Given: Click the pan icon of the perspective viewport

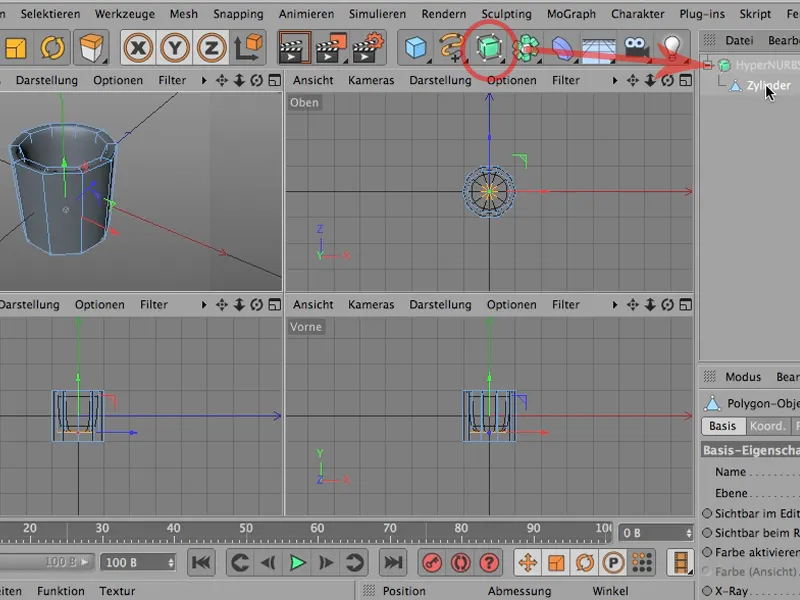Looking at the screenshot, I should click(x=221, y=80).
